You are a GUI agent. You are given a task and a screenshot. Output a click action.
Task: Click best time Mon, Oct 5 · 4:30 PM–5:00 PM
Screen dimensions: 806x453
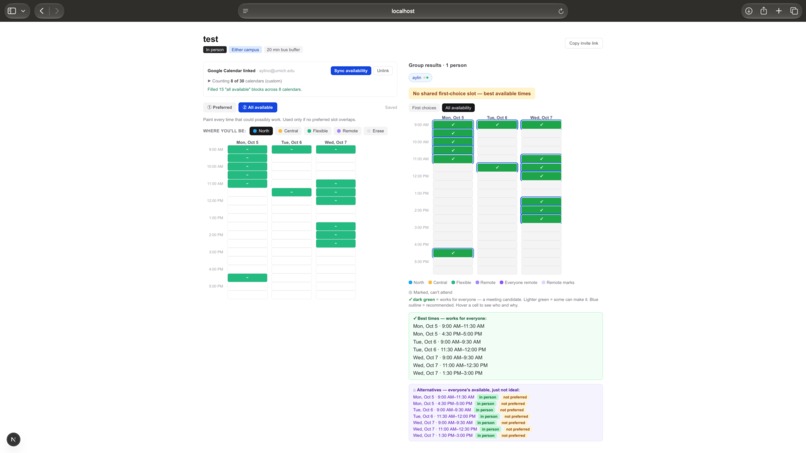447,334
